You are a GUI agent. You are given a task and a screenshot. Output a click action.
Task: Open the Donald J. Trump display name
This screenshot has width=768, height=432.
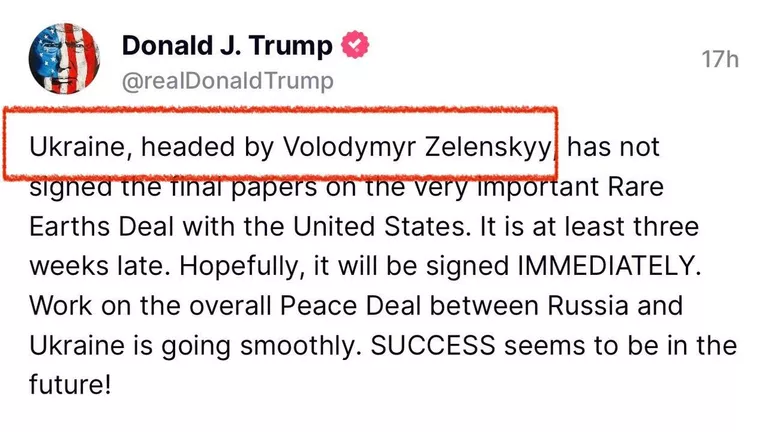coord(228,45)
